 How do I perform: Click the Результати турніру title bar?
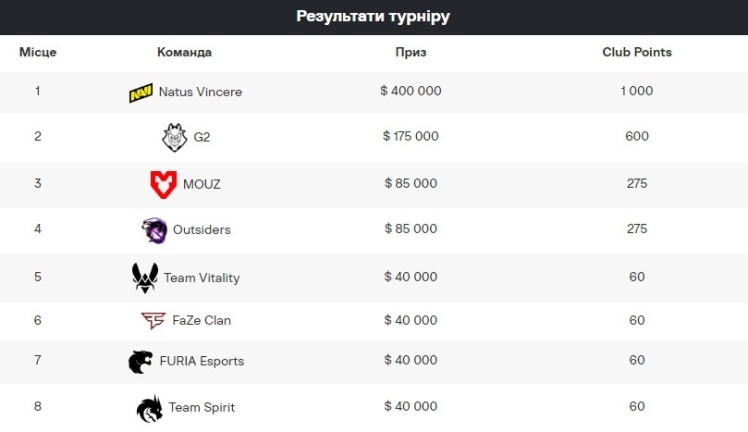click(x=374, y=17)
